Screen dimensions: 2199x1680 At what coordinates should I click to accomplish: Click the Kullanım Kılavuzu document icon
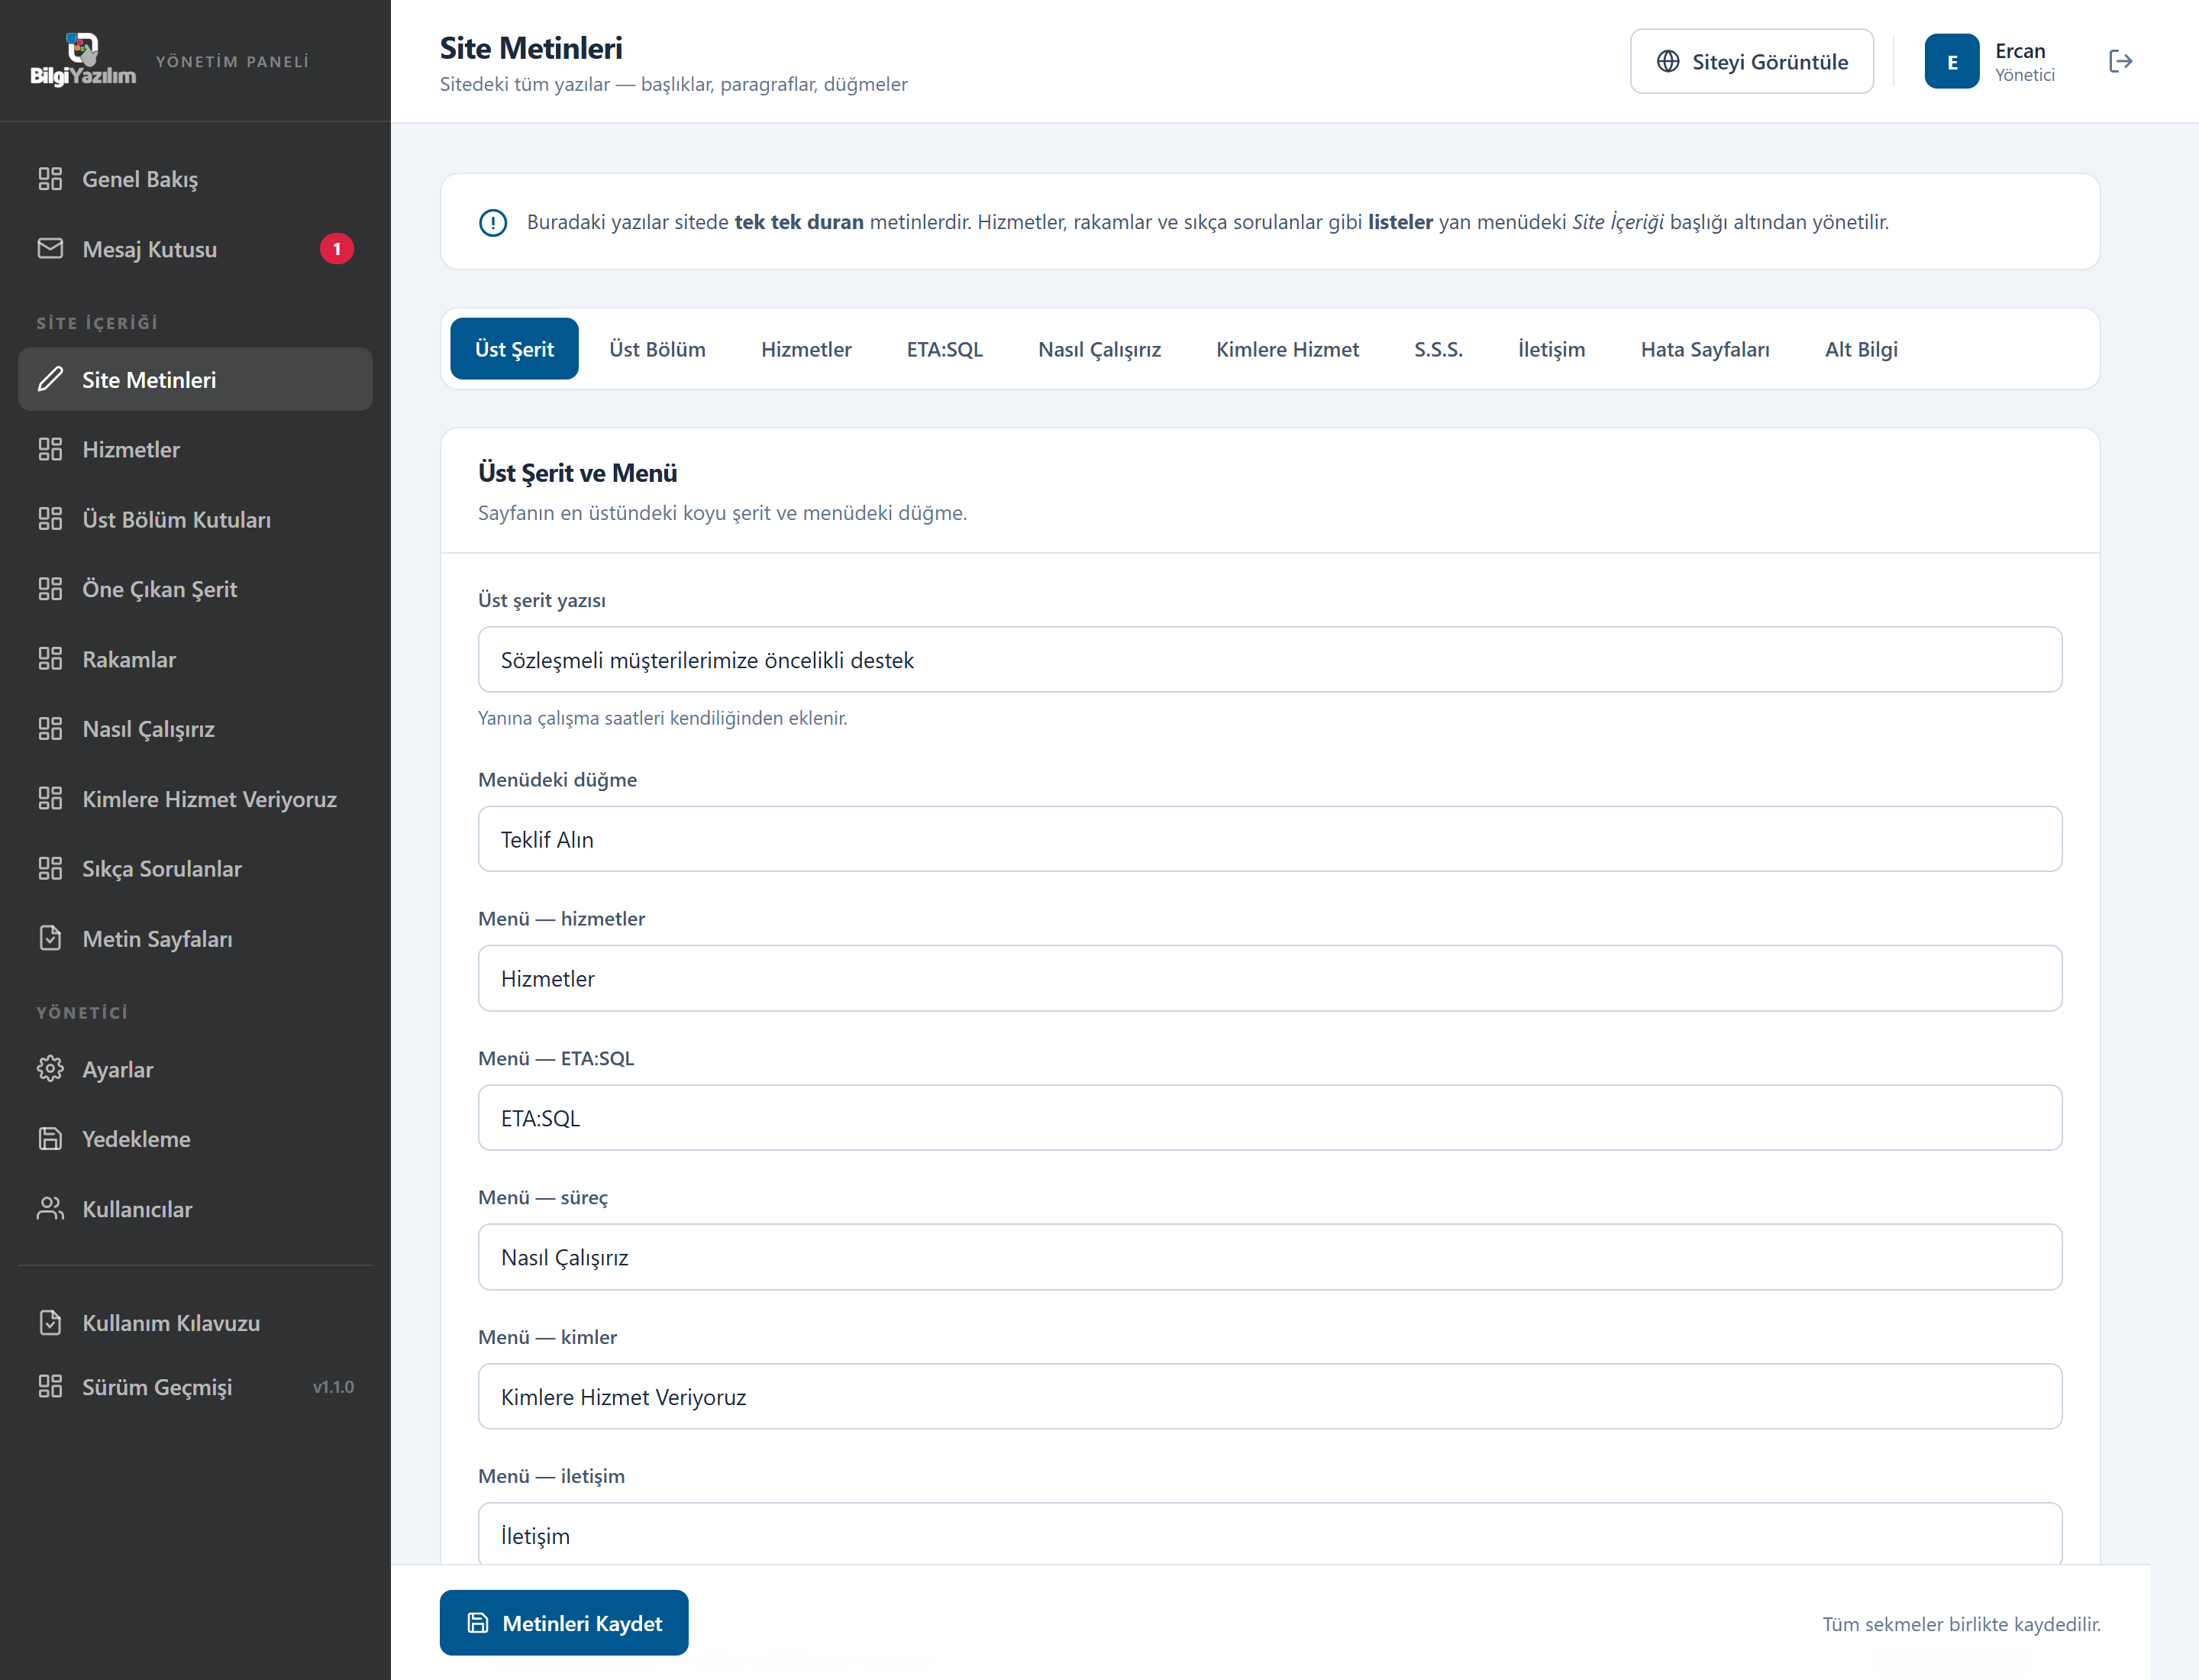pos(50,1323)
